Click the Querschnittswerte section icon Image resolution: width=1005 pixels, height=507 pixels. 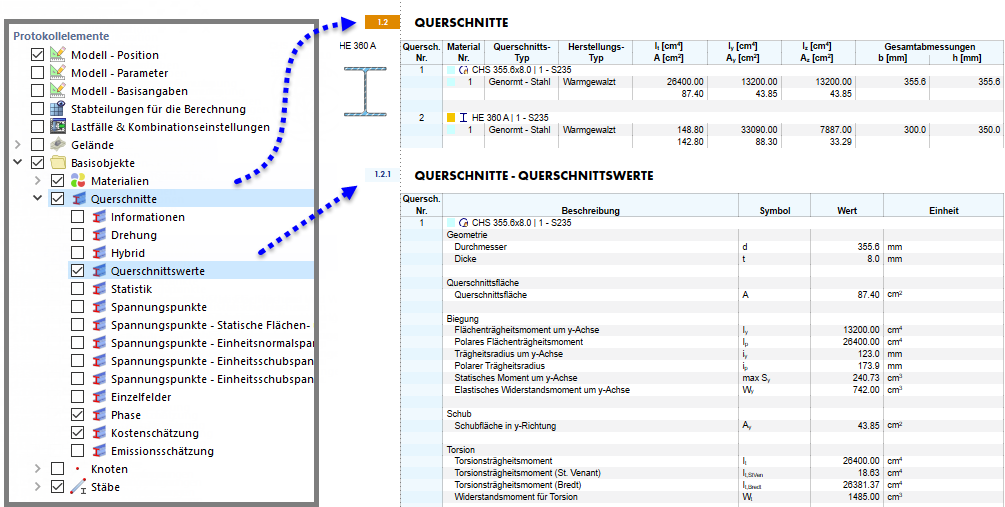[x=99, y=271]
